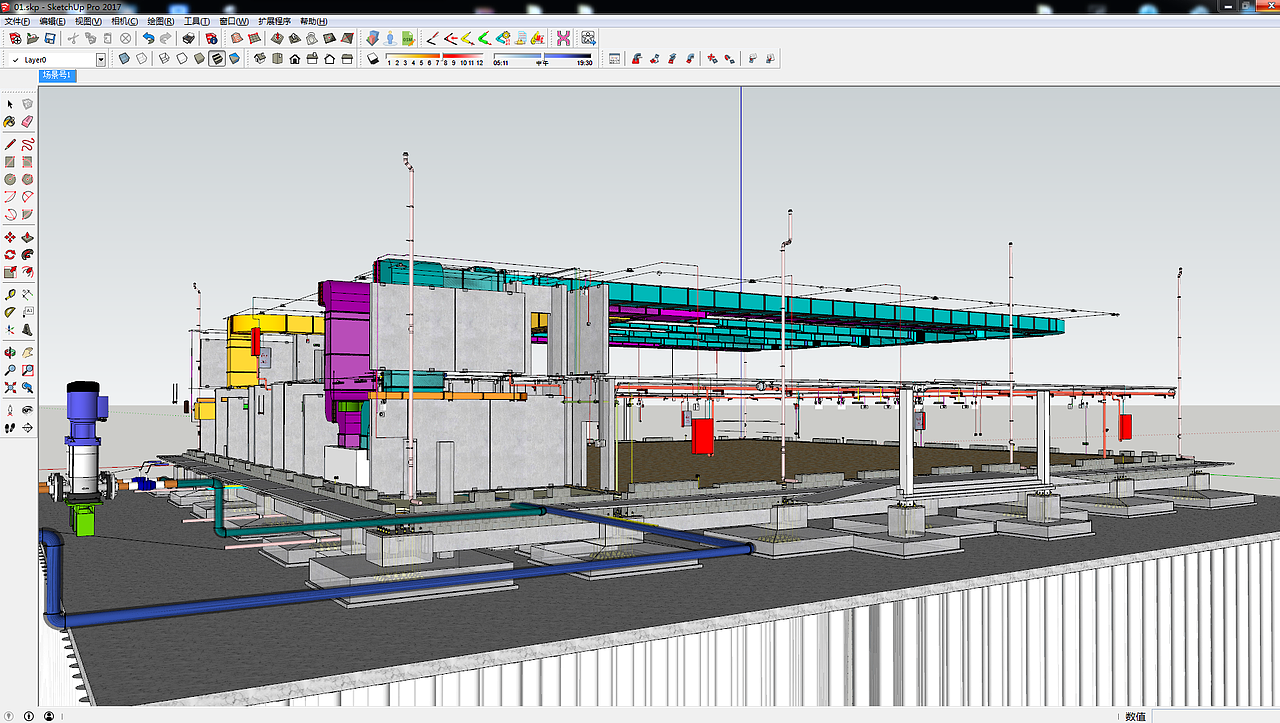Activate the Arc tool

[10, 197]
